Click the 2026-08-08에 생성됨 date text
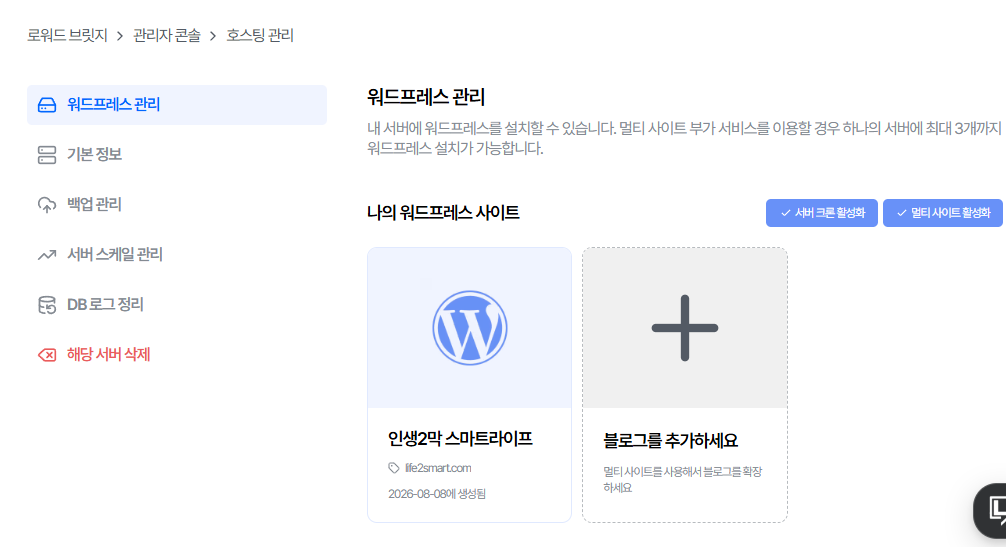Screen dimensions: 1006x547 (437, 494)
